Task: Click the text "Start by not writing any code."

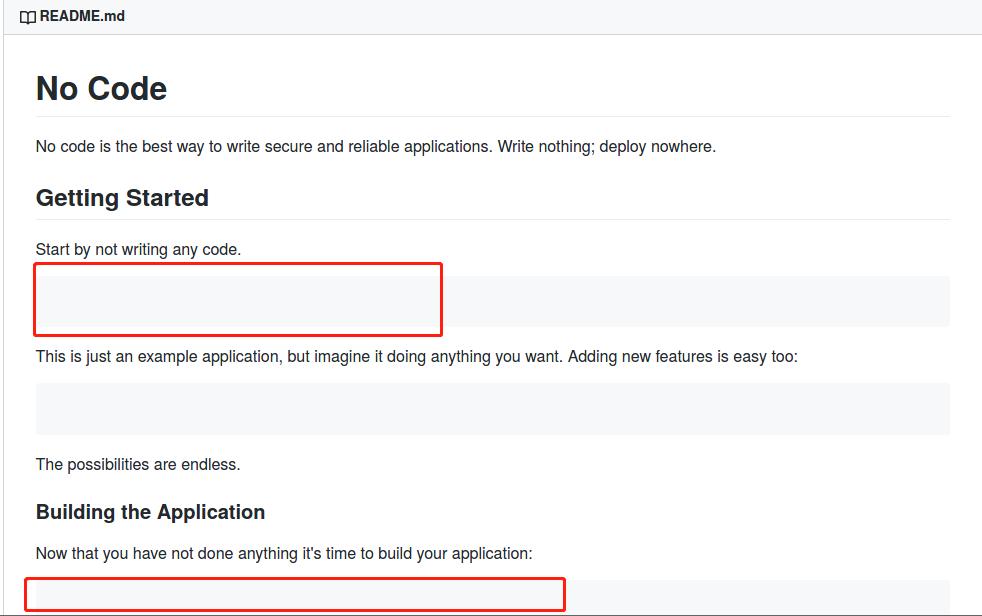Action: tap(138, 249)
